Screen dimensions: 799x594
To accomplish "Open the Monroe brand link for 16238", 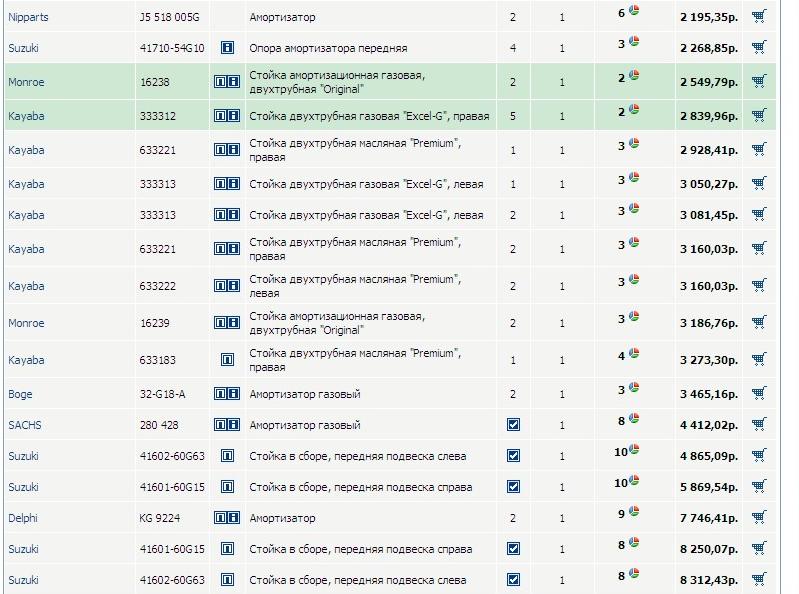I will [26, 82].
